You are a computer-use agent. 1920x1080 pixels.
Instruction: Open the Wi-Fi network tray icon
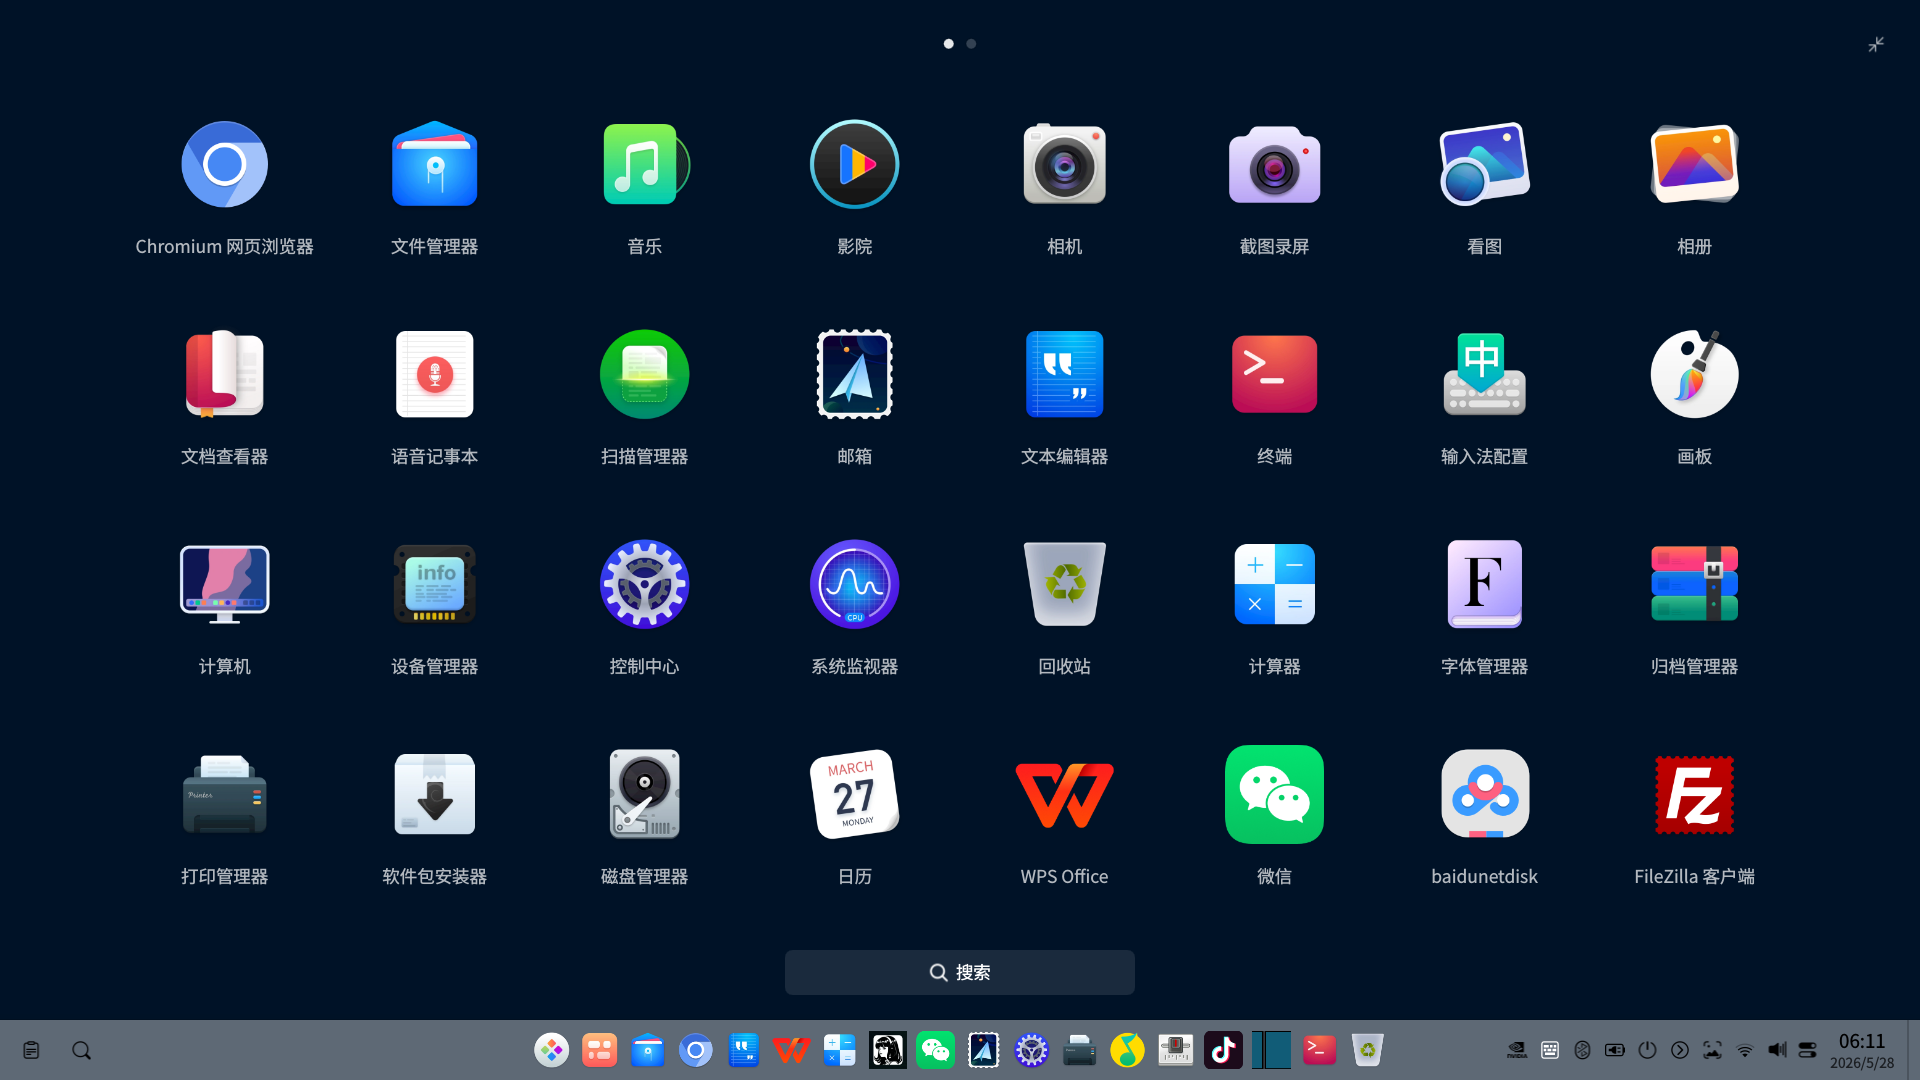(1745, 1051)
